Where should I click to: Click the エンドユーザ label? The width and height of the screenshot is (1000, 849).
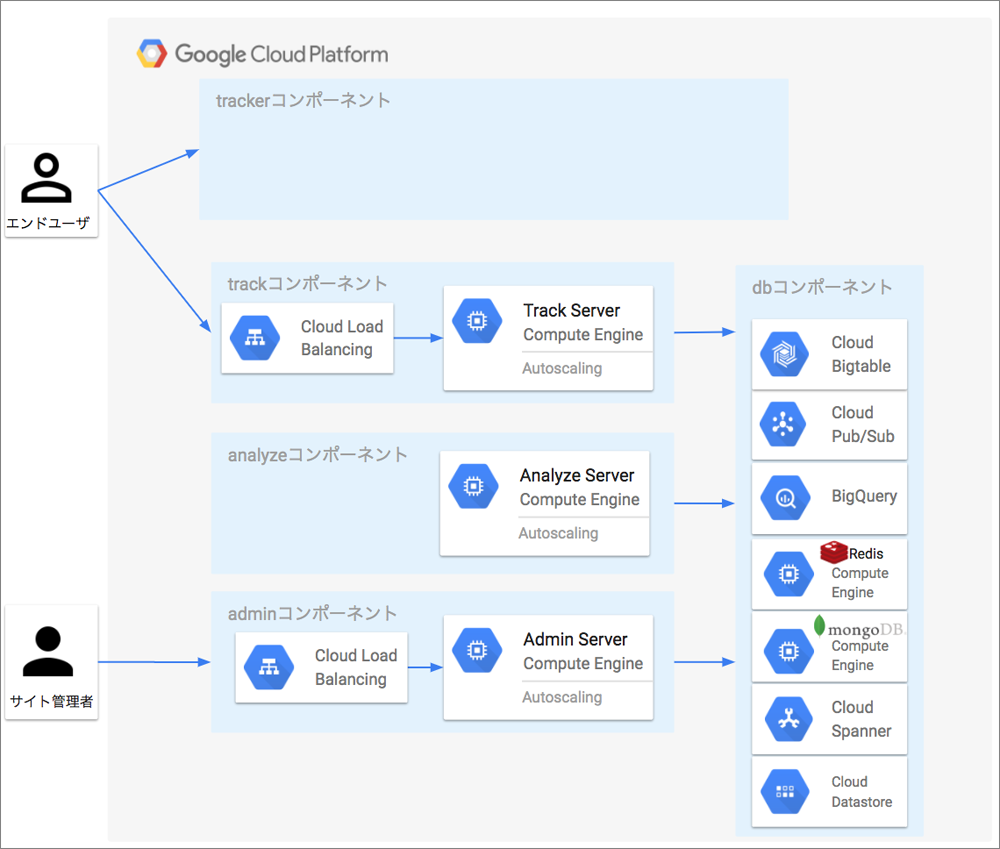[x=48, y=223]
